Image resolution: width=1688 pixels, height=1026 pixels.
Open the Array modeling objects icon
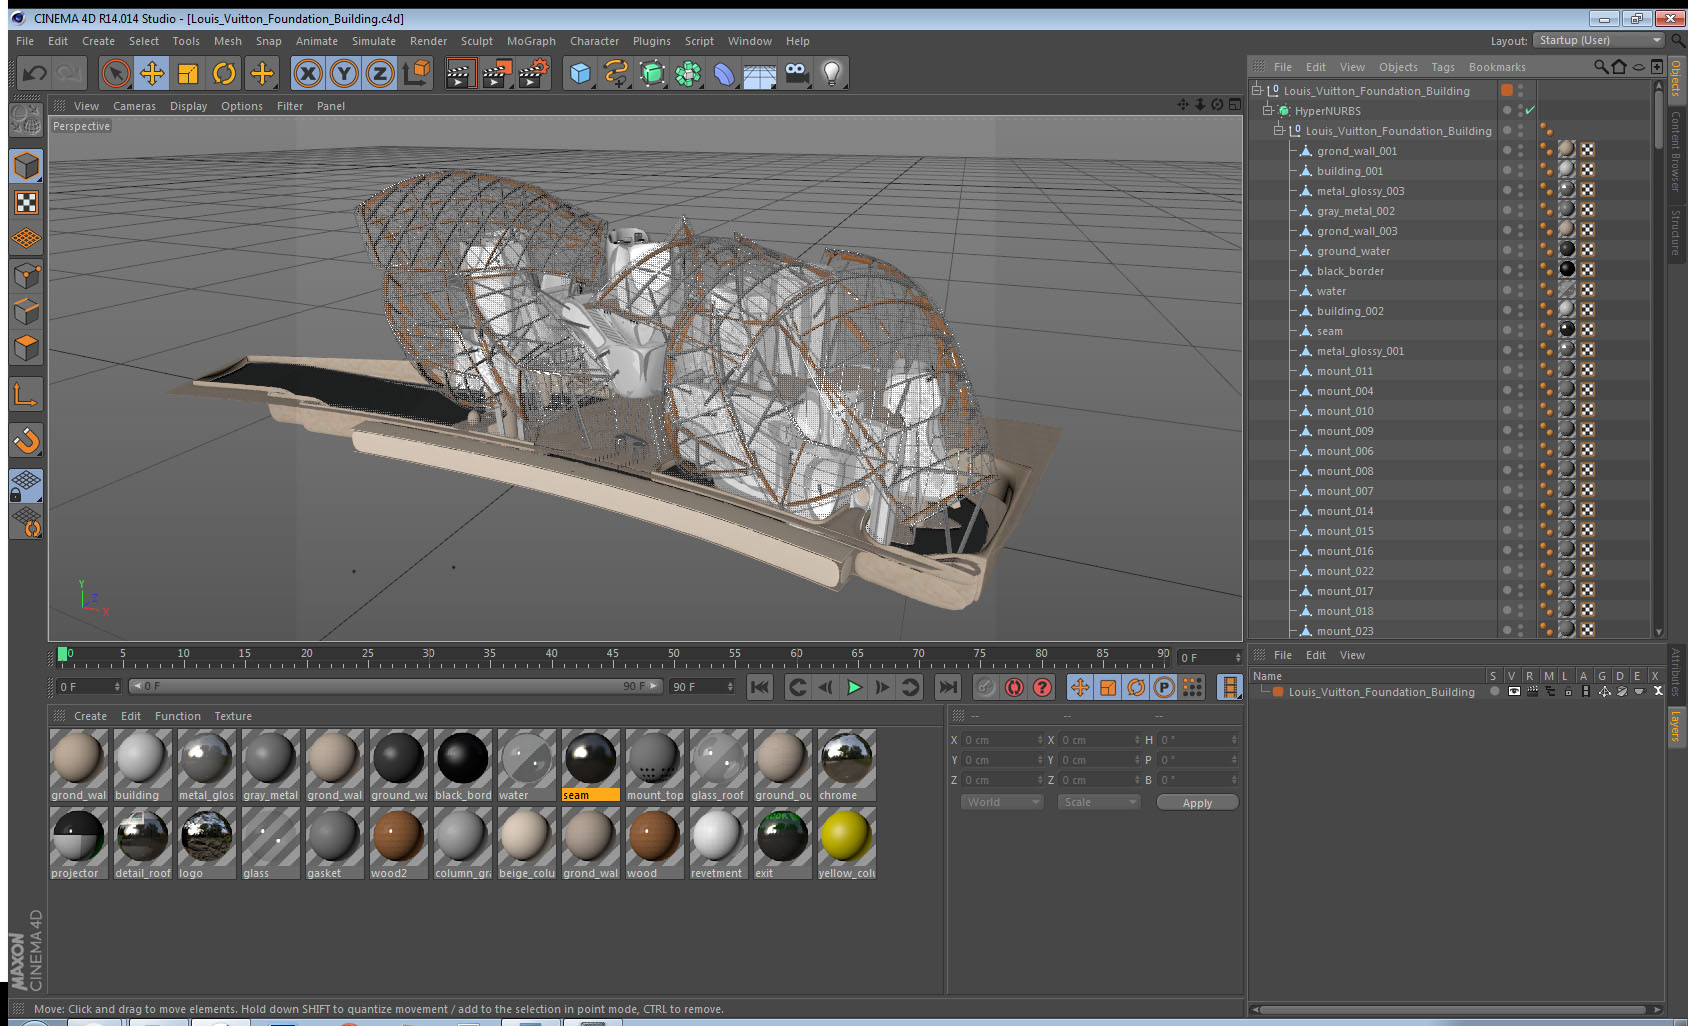point(688,73)
